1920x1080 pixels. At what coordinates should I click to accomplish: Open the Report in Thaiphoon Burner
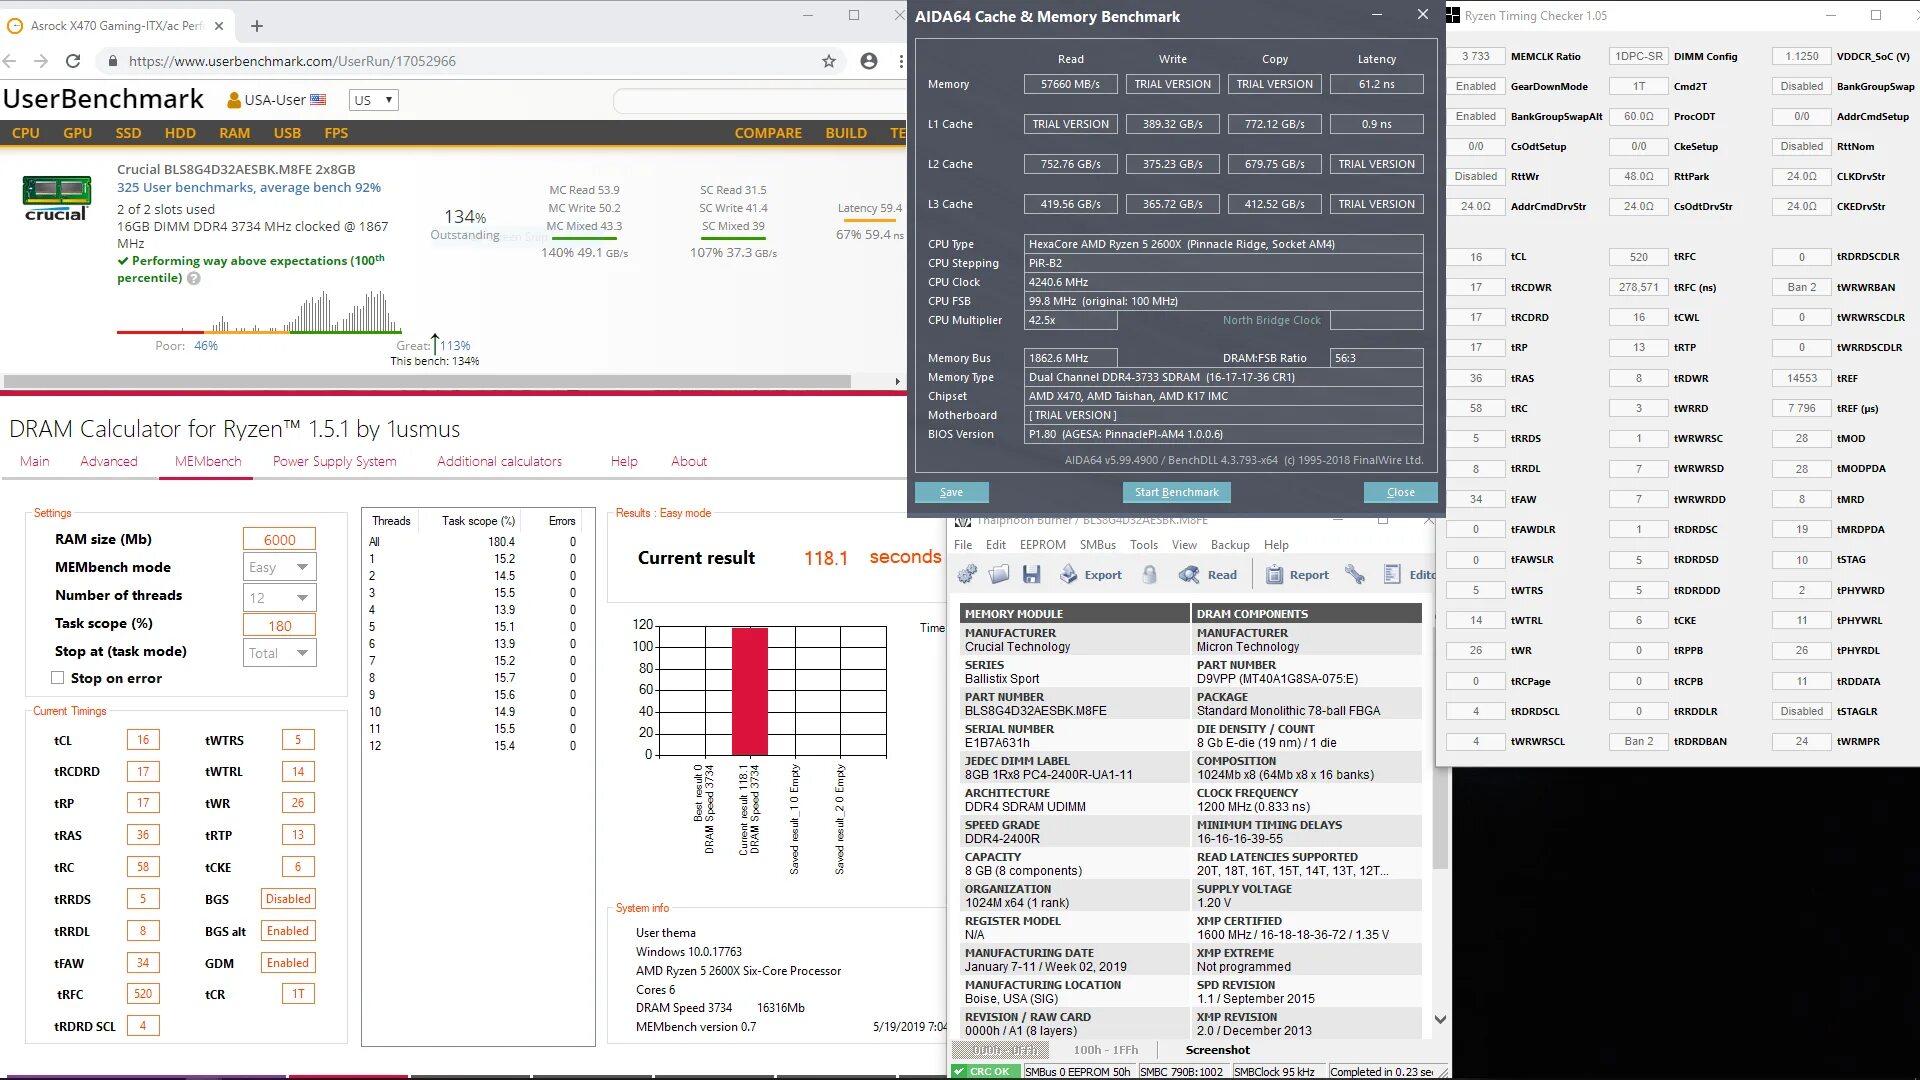1298,575
